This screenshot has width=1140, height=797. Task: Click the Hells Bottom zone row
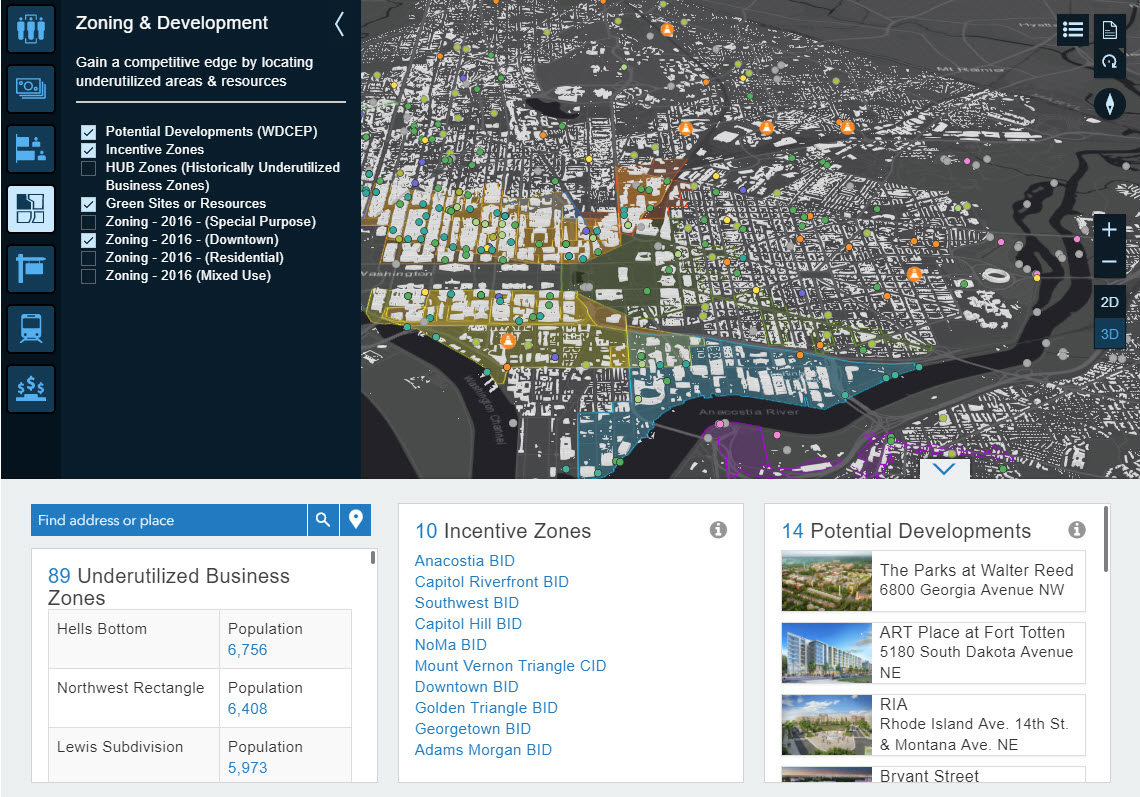[x=200, y=639]
